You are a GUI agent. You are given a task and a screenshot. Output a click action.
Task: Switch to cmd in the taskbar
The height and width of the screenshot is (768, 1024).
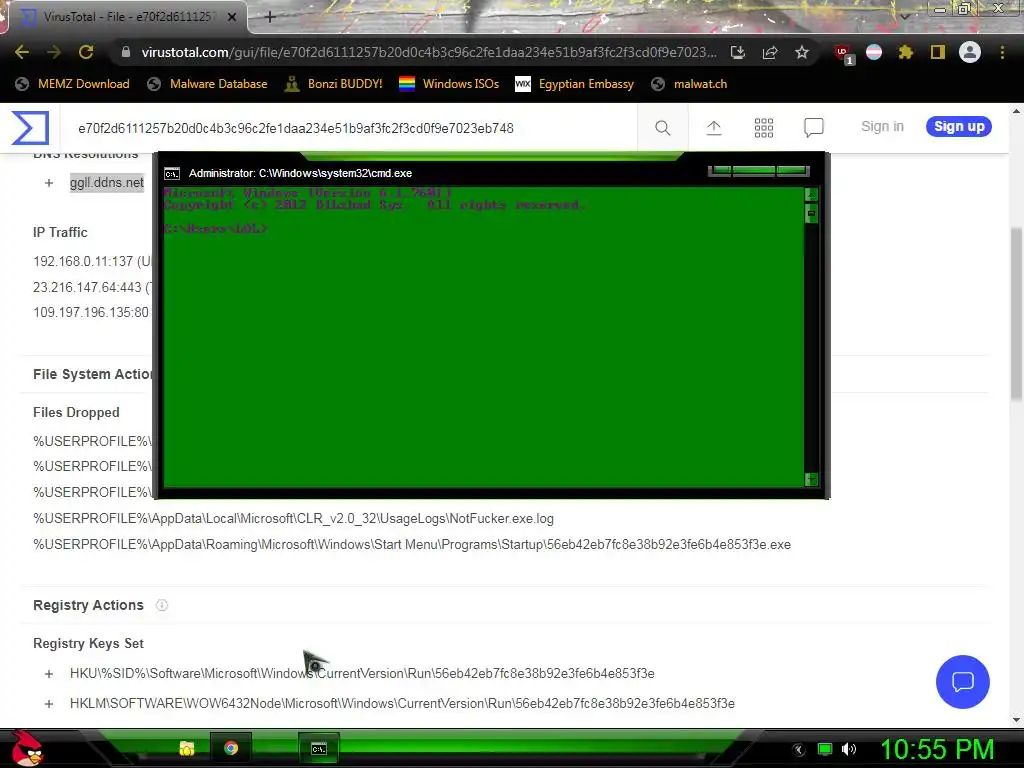pyautogui.click(x=319, y=748)
